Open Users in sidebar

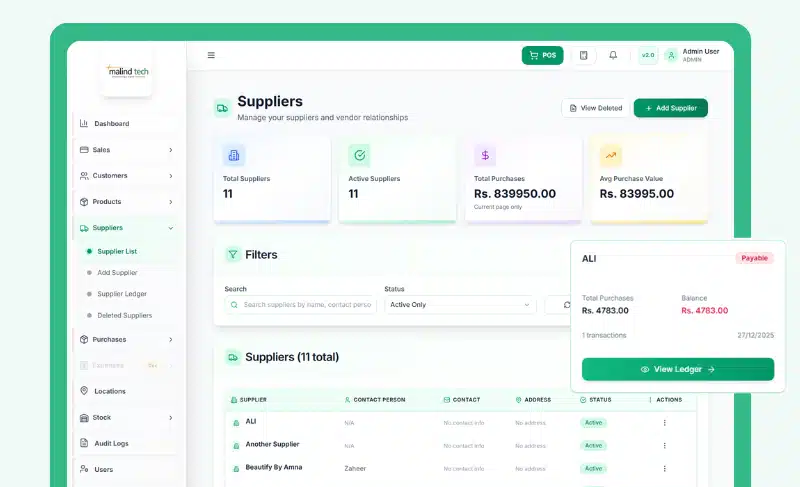126,469
